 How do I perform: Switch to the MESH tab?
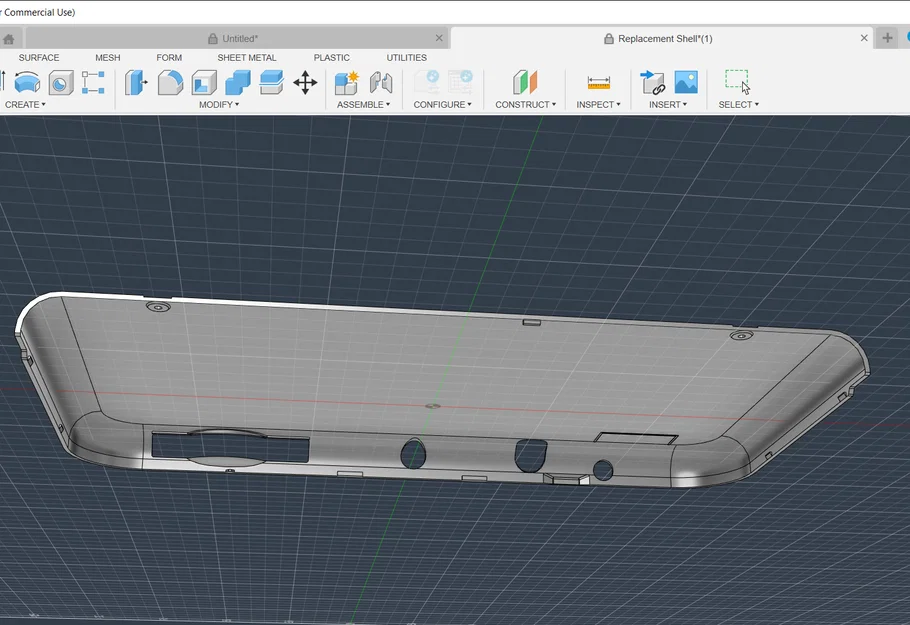point(108,57)
